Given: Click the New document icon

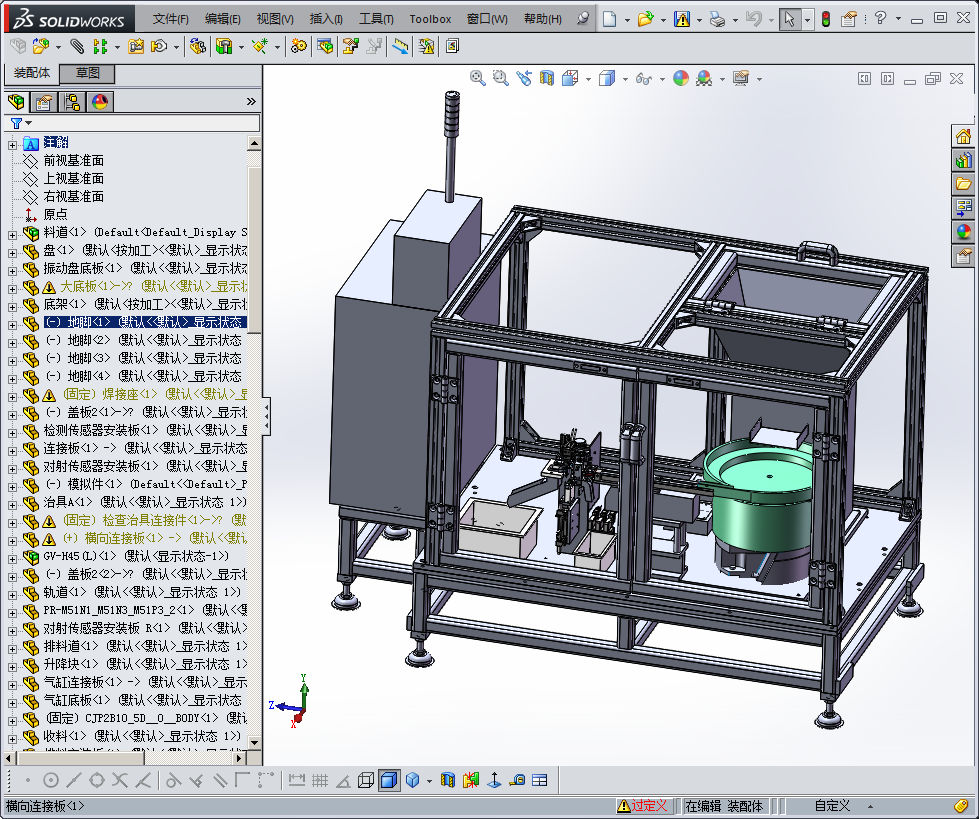Looking at the screenshot, I should point(609,18).
